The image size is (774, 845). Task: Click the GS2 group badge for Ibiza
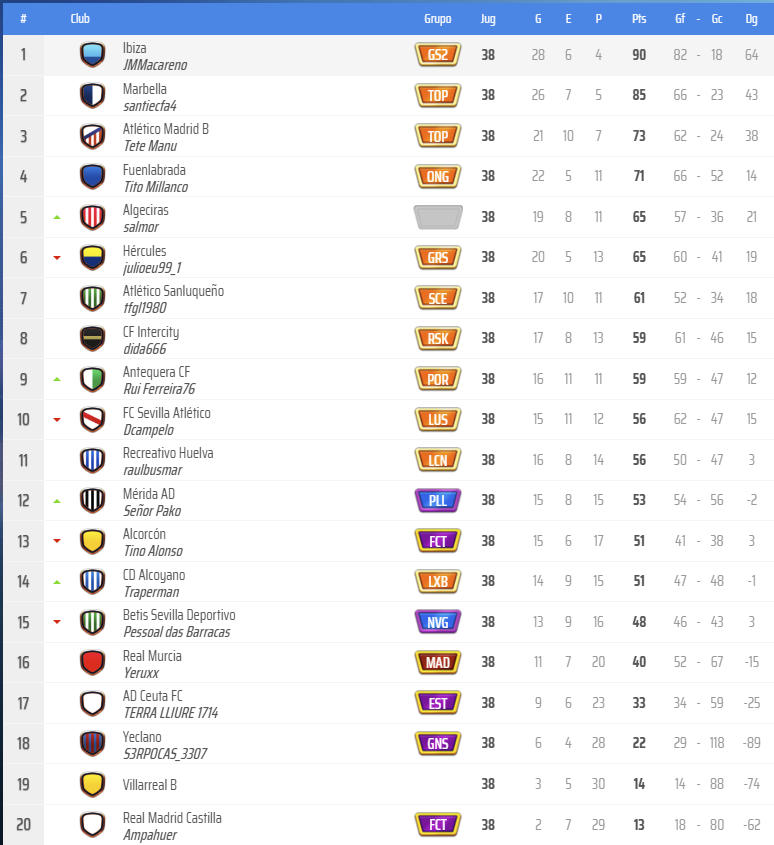437,55
